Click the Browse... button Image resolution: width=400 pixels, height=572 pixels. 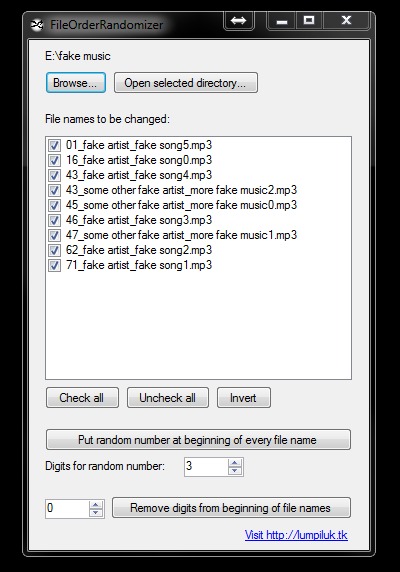[x=76, y=83]
